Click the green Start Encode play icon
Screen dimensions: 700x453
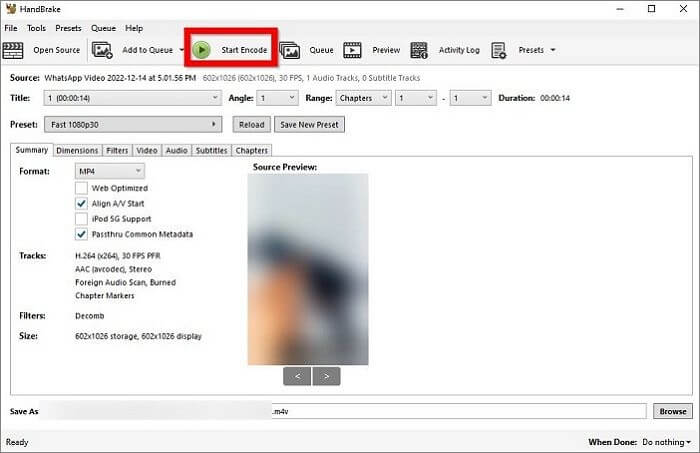click(x=201, y=49)
